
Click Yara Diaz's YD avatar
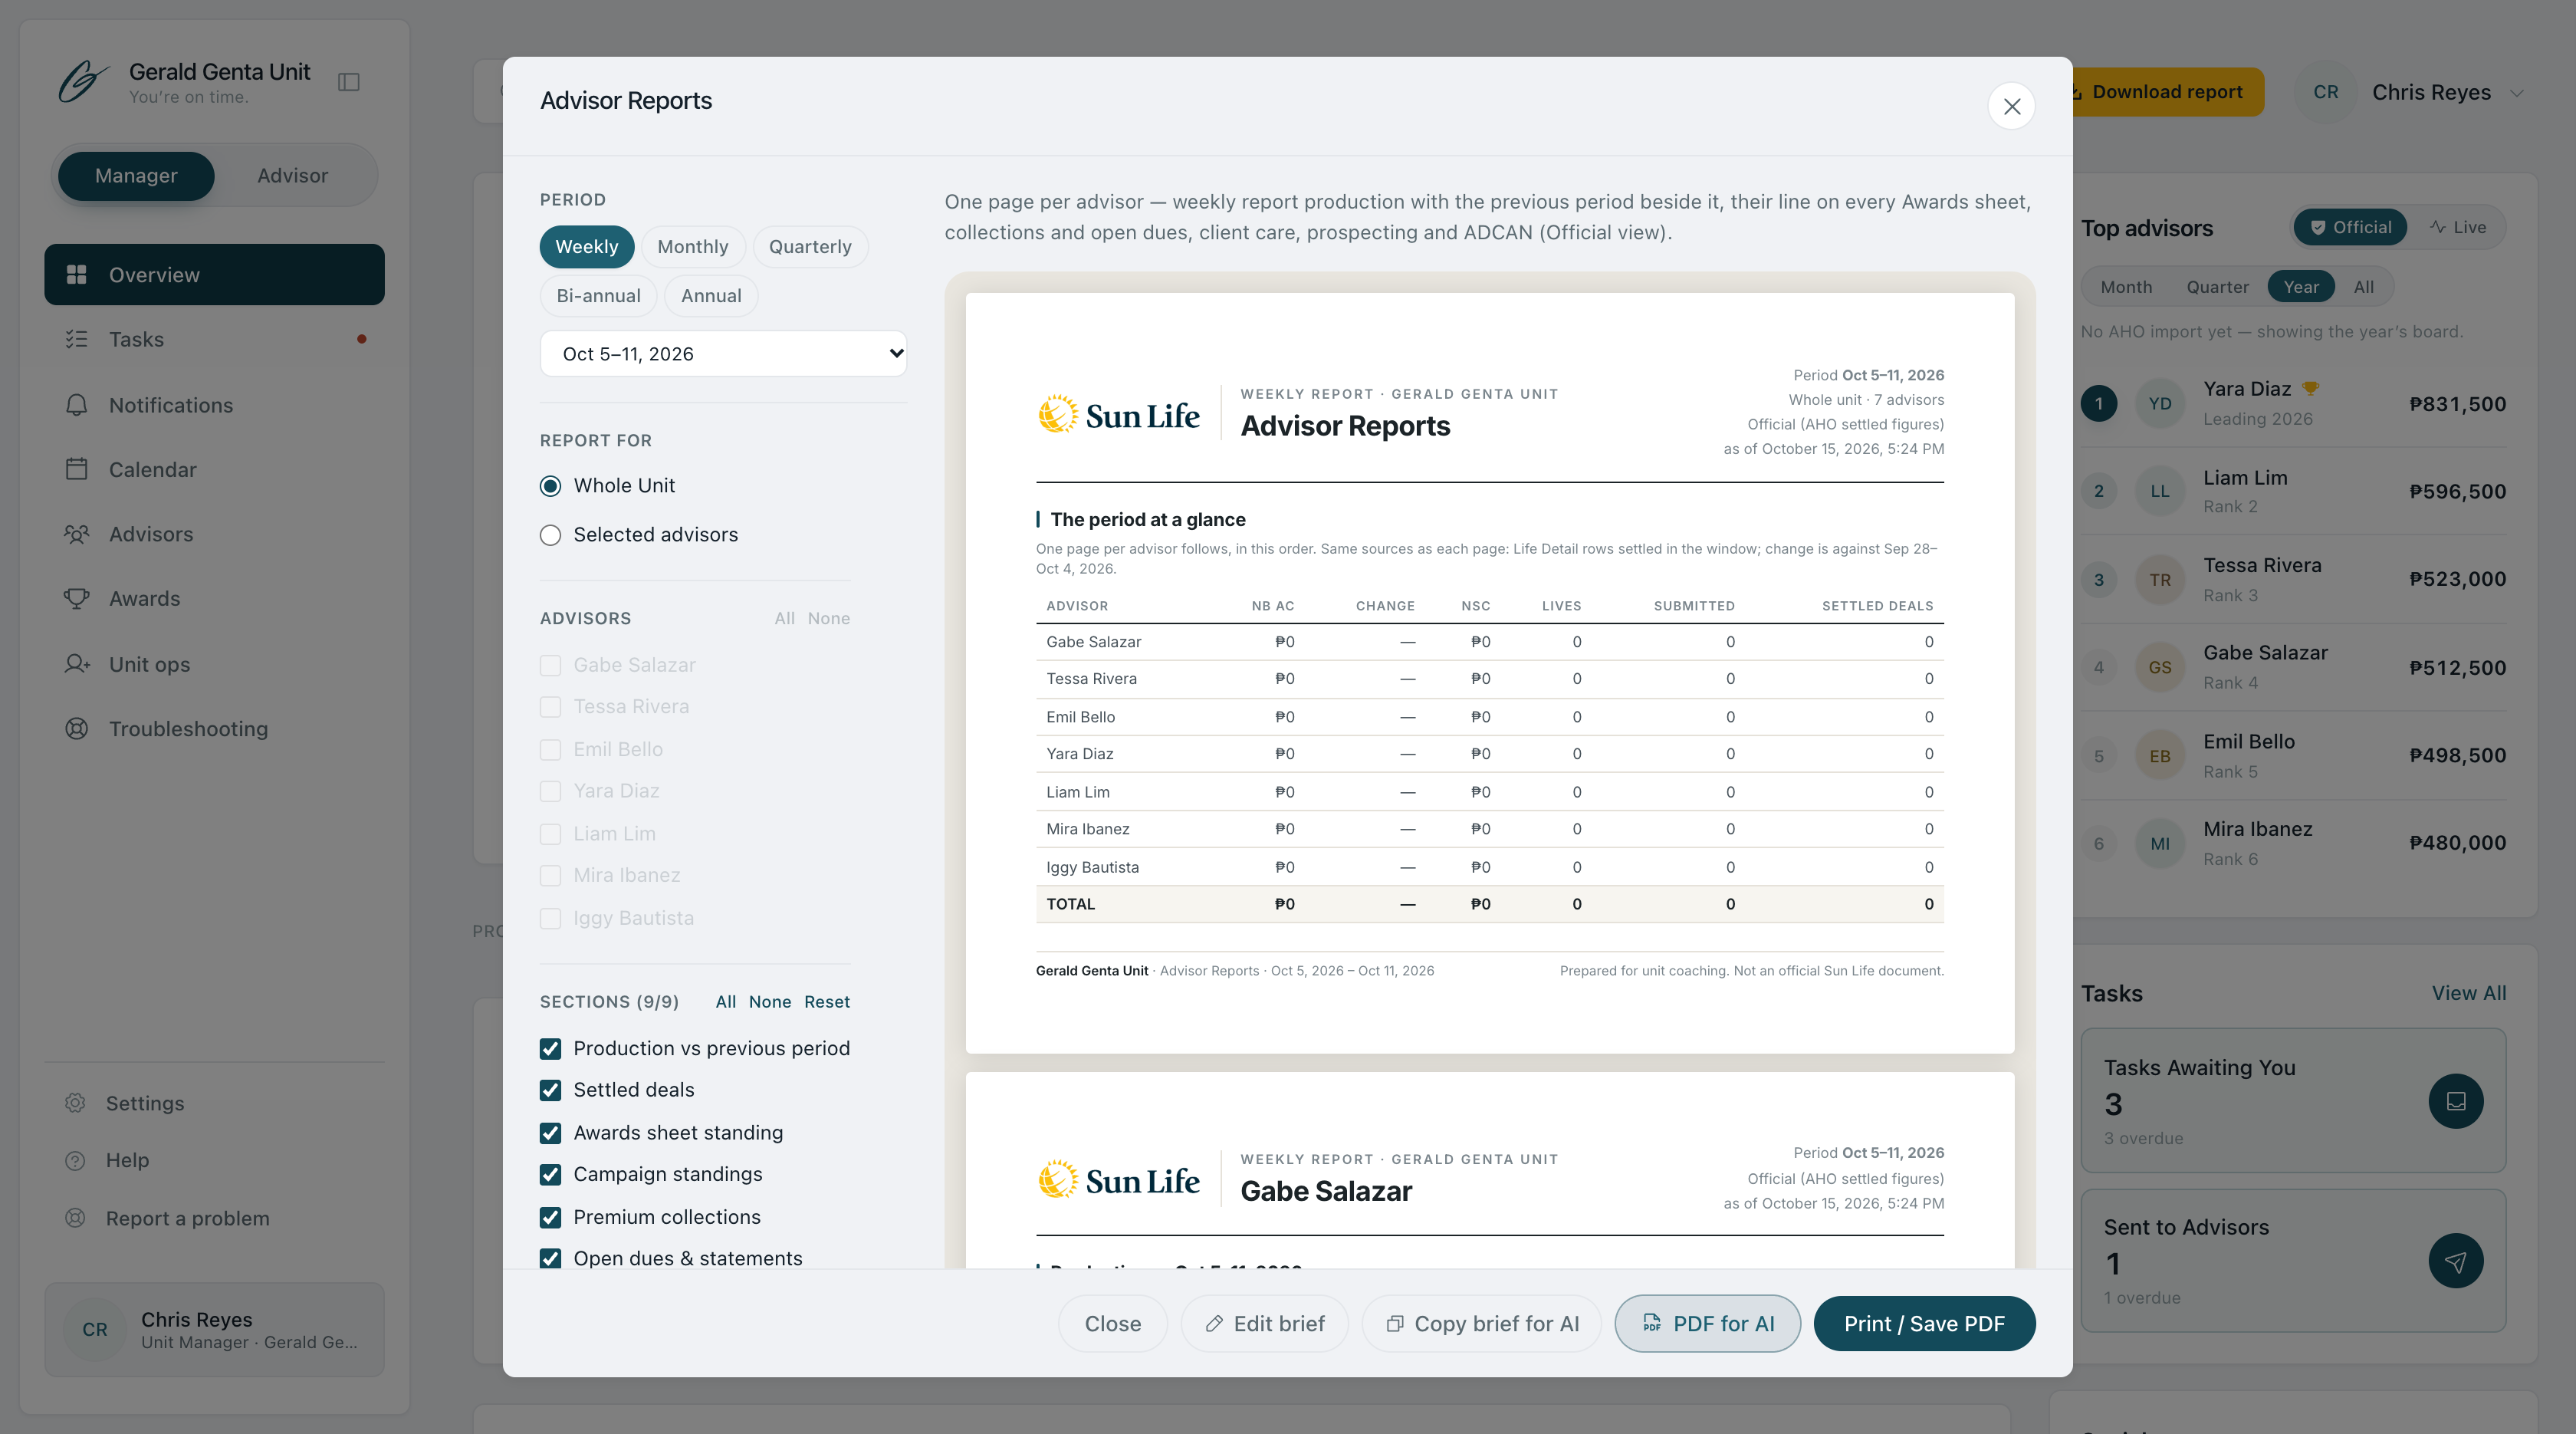pos(2160,404)
